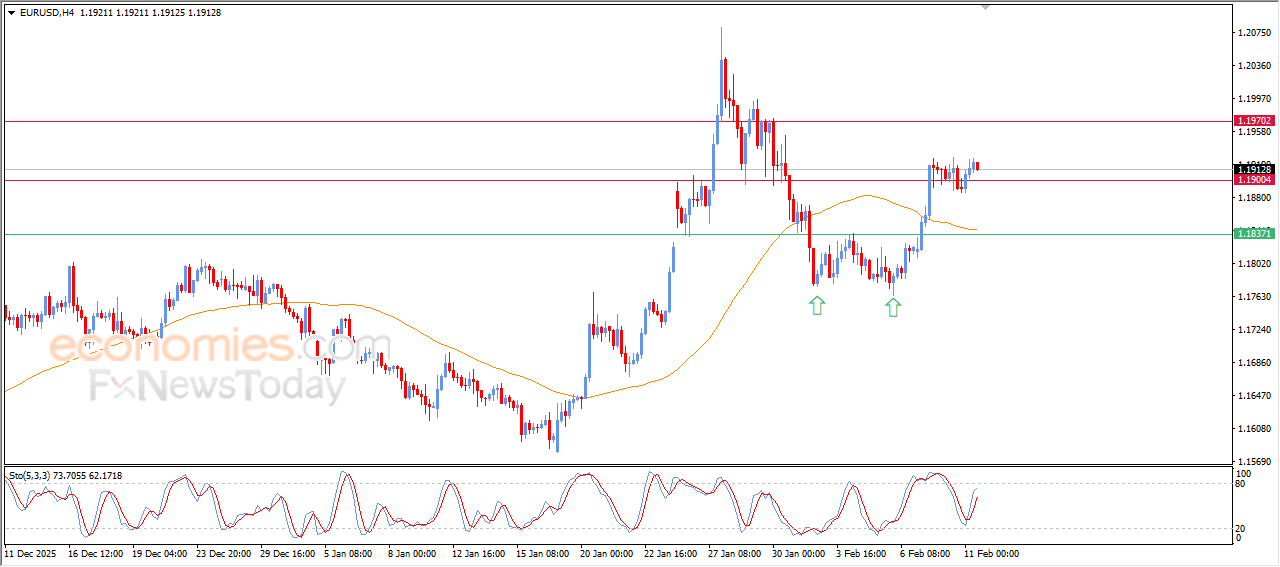This screenshot has height=567, width=1280.
Task: Click the EURUSD,H4 chart title text
Action: [x=47, y=13]
